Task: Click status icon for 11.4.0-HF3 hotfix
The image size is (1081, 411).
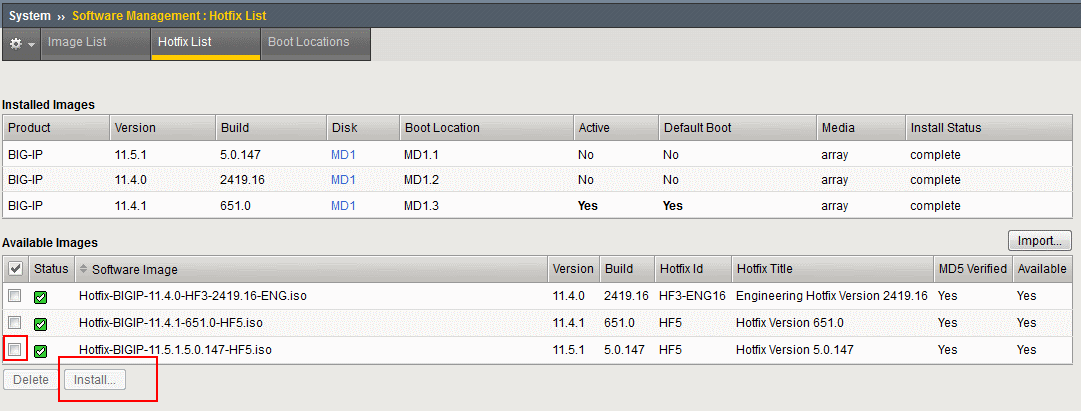Action: (41, 297)
